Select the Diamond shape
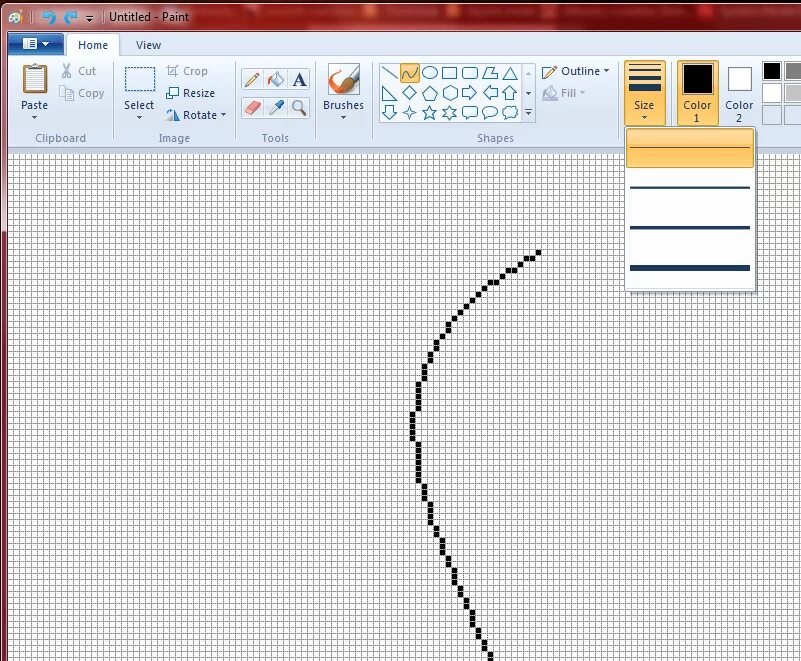801x661 pixels. (410, 93)
